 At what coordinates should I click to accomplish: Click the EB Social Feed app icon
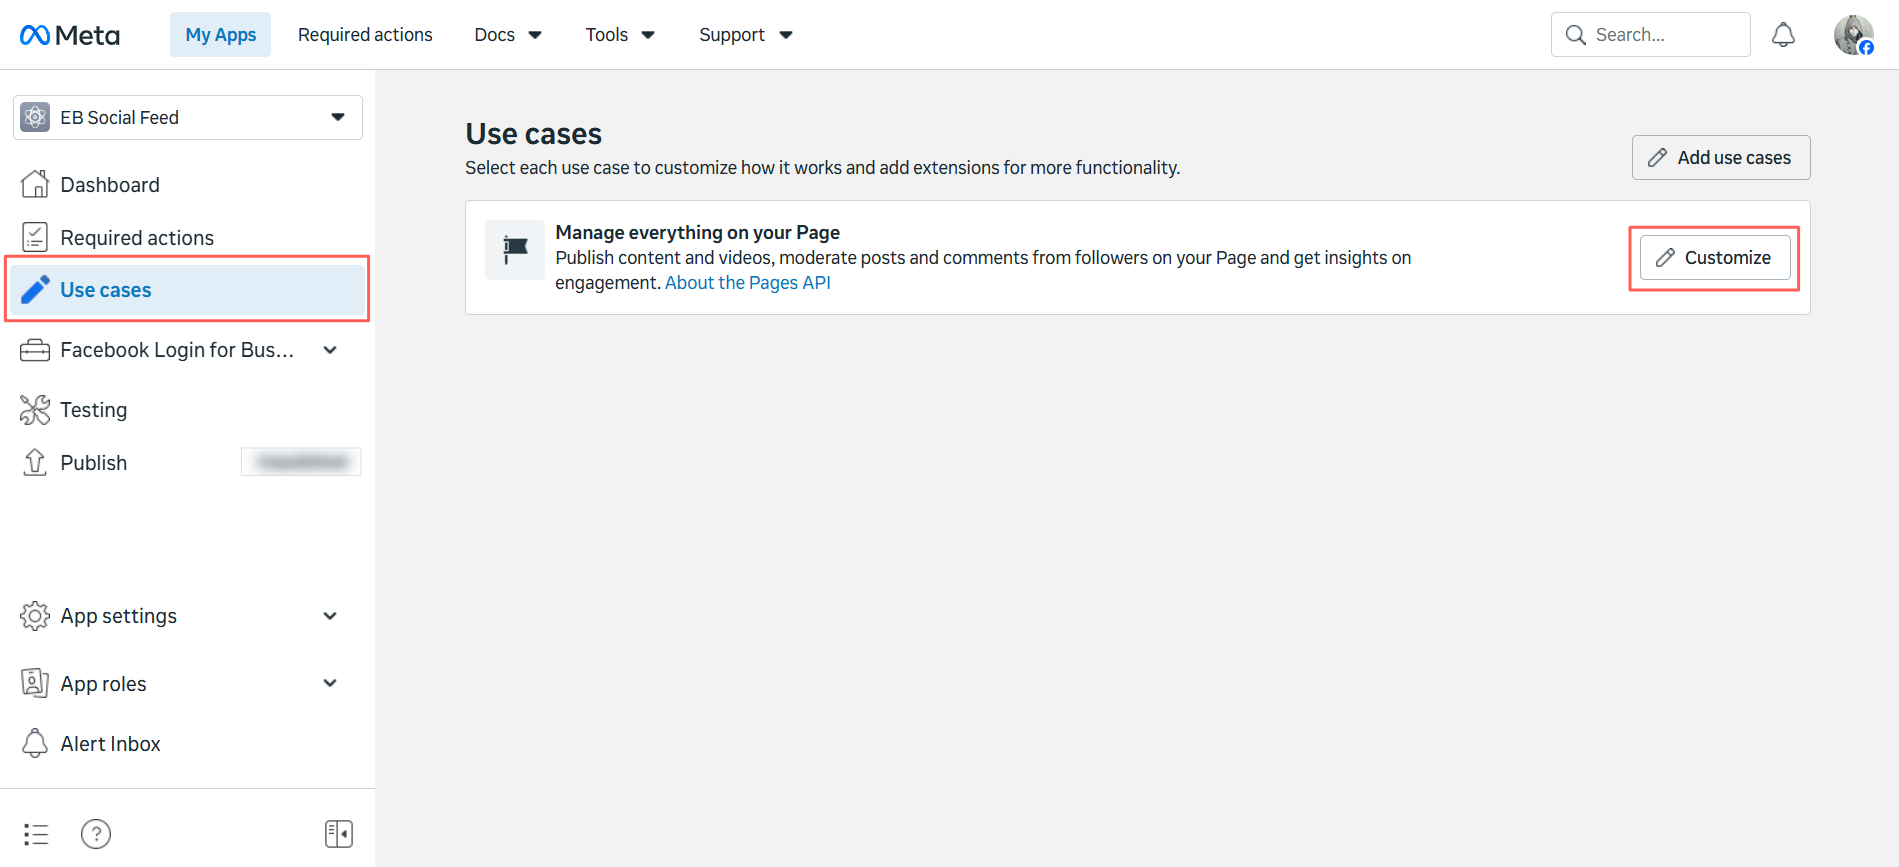(x=35, y=118)
